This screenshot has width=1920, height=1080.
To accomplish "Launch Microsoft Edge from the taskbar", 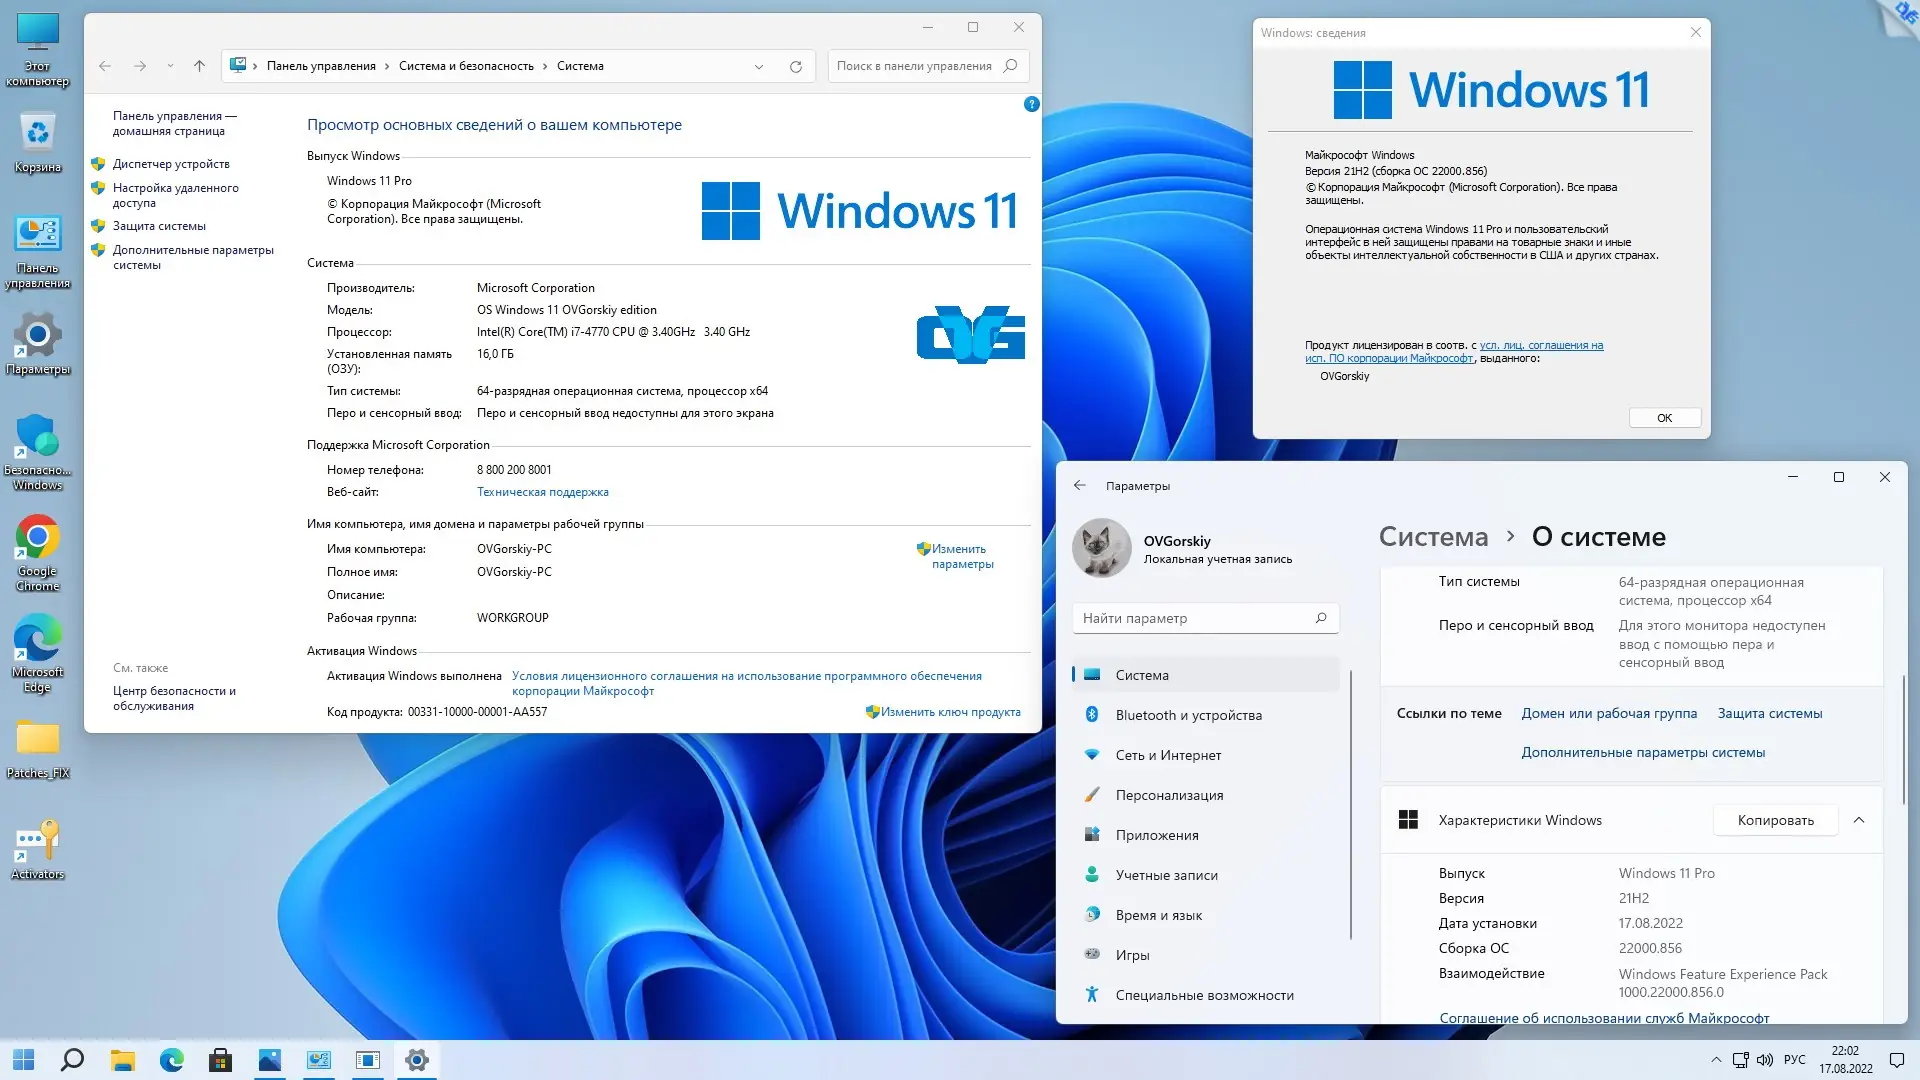I will pos(171,1060).
